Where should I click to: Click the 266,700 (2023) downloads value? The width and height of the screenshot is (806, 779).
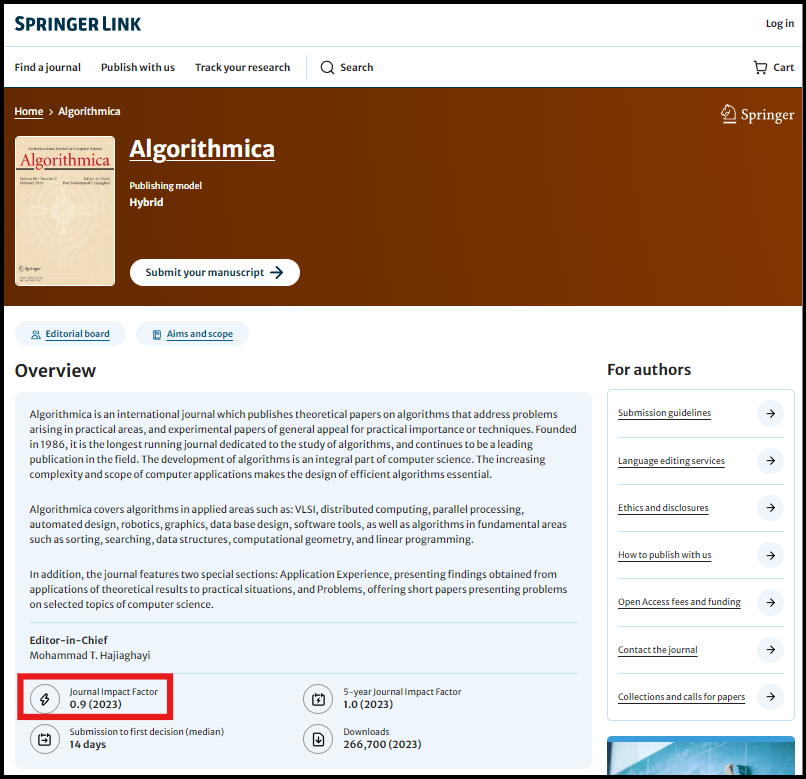click(x=382, y=745)
